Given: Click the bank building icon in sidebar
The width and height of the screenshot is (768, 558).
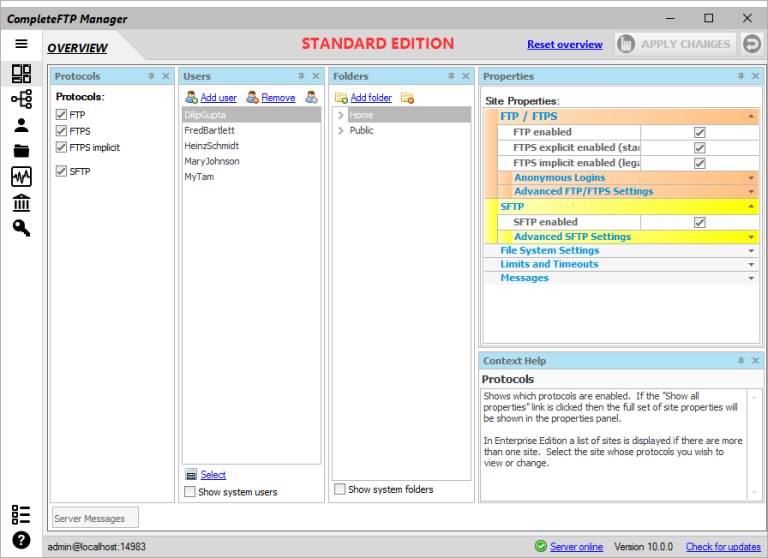Looking at the screenshot, I should click(21, 203).
